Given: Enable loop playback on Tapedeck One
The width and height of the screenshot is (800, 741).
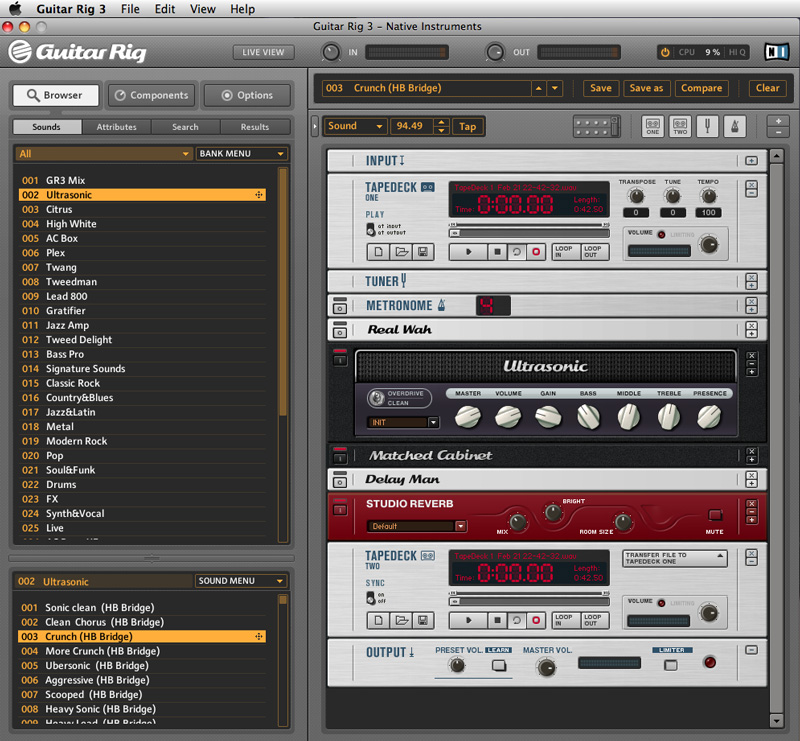Looking at the screenshot, I should (x=515, y=252).
